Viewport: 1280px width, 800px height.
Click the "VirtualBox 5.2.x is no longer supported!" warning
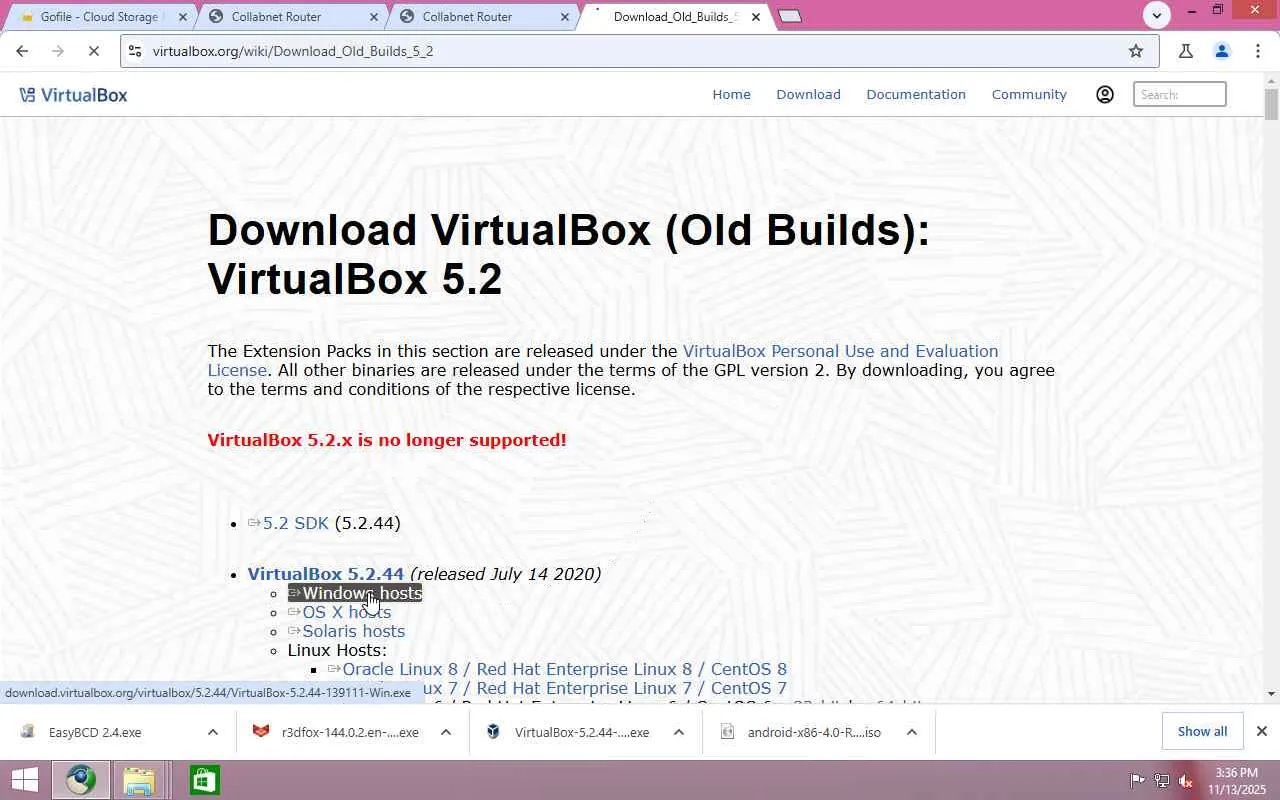pos(387,440)
